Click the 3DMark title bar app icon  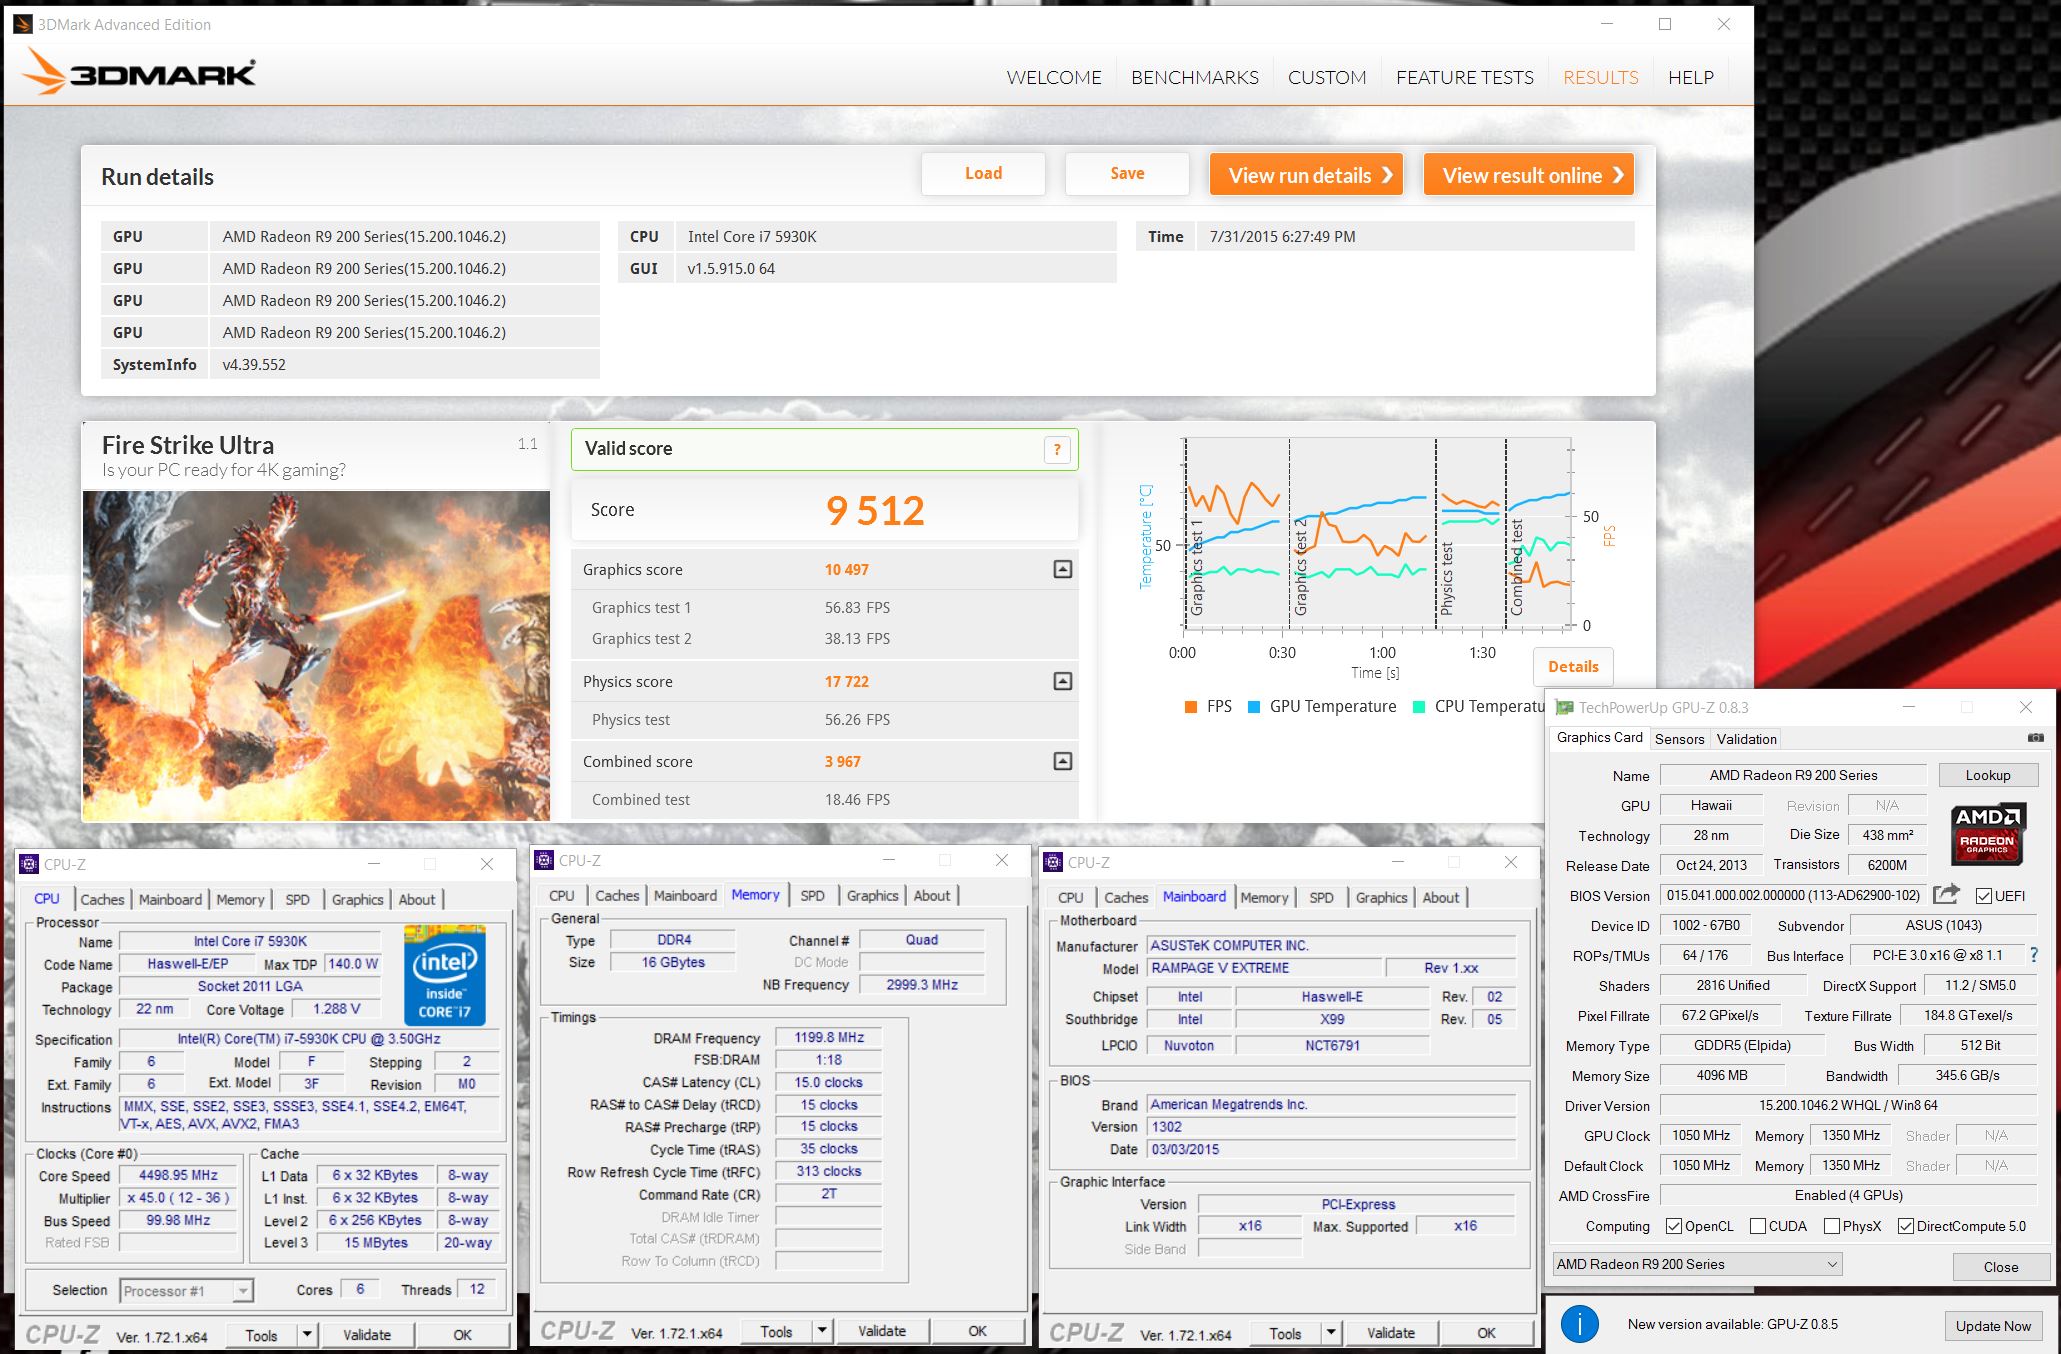(22, 24)
